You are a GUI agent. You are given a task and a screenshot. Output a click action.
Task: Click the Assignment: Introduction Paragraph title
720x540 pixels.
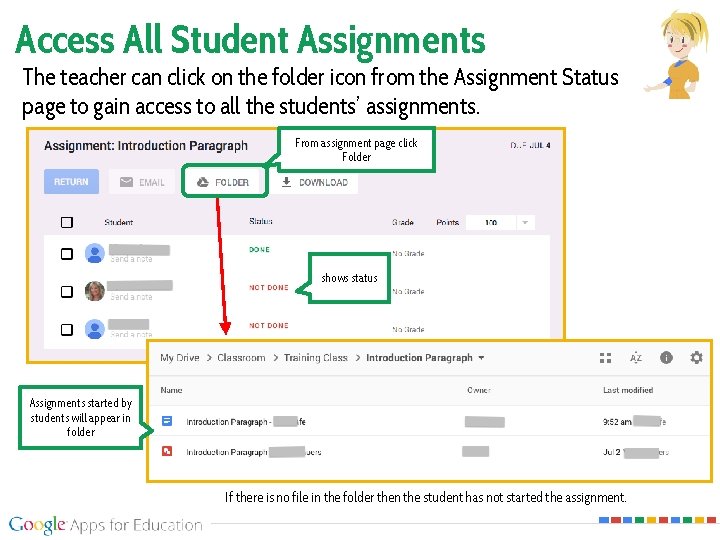pos(146,146)
